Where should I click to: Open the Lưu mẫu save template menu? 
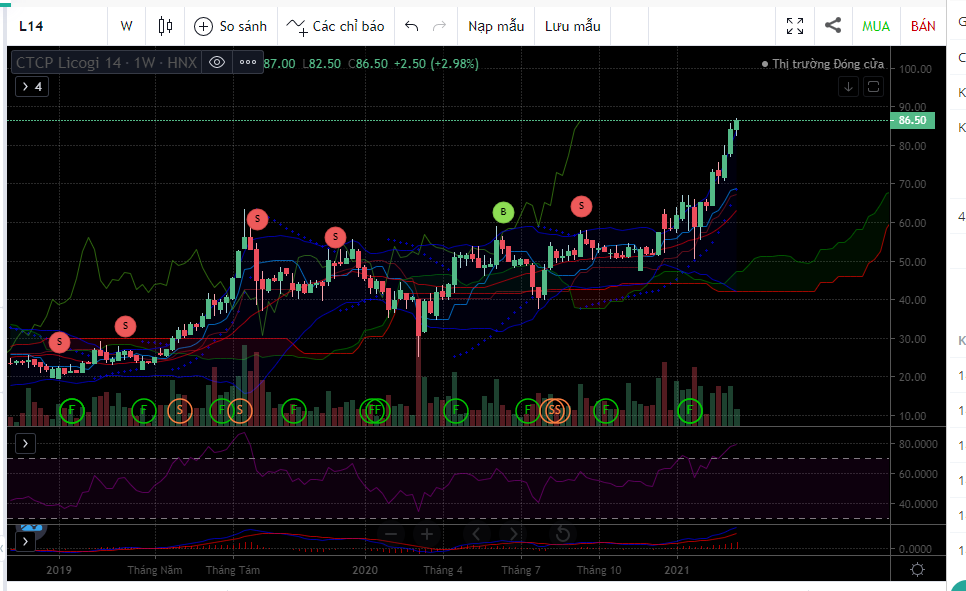coord(572,26)
